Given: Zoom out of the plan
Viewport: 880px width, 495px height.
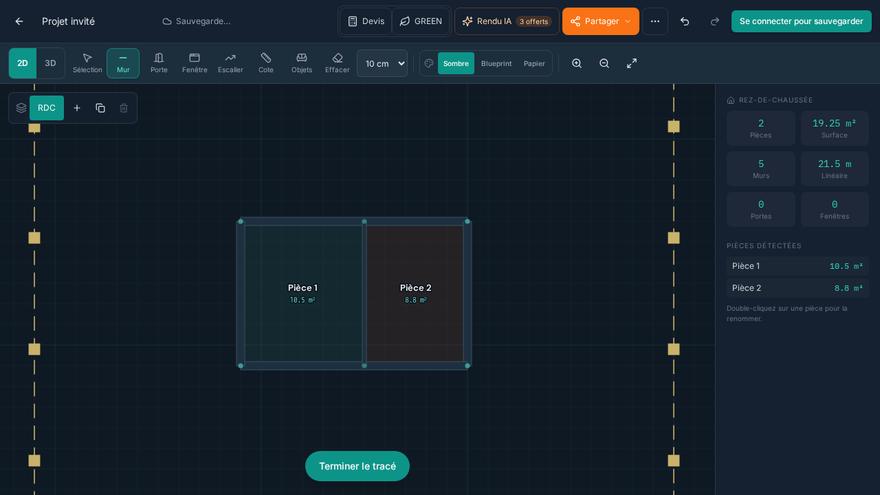Looking at the screenshot, I should (604, 63).
